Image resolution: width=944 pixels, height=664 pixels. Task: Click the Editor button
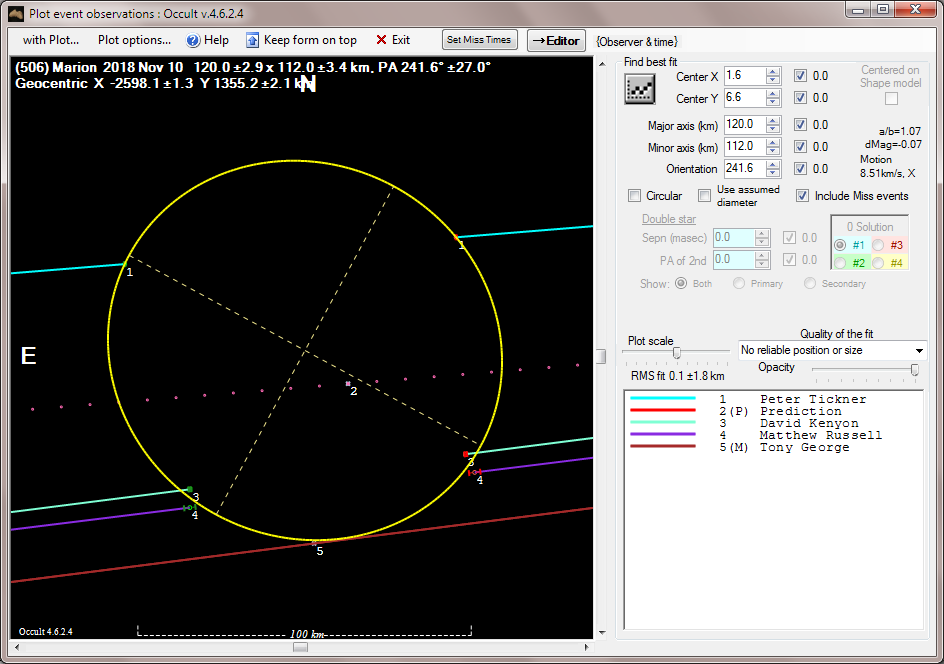tap(556, 40)
